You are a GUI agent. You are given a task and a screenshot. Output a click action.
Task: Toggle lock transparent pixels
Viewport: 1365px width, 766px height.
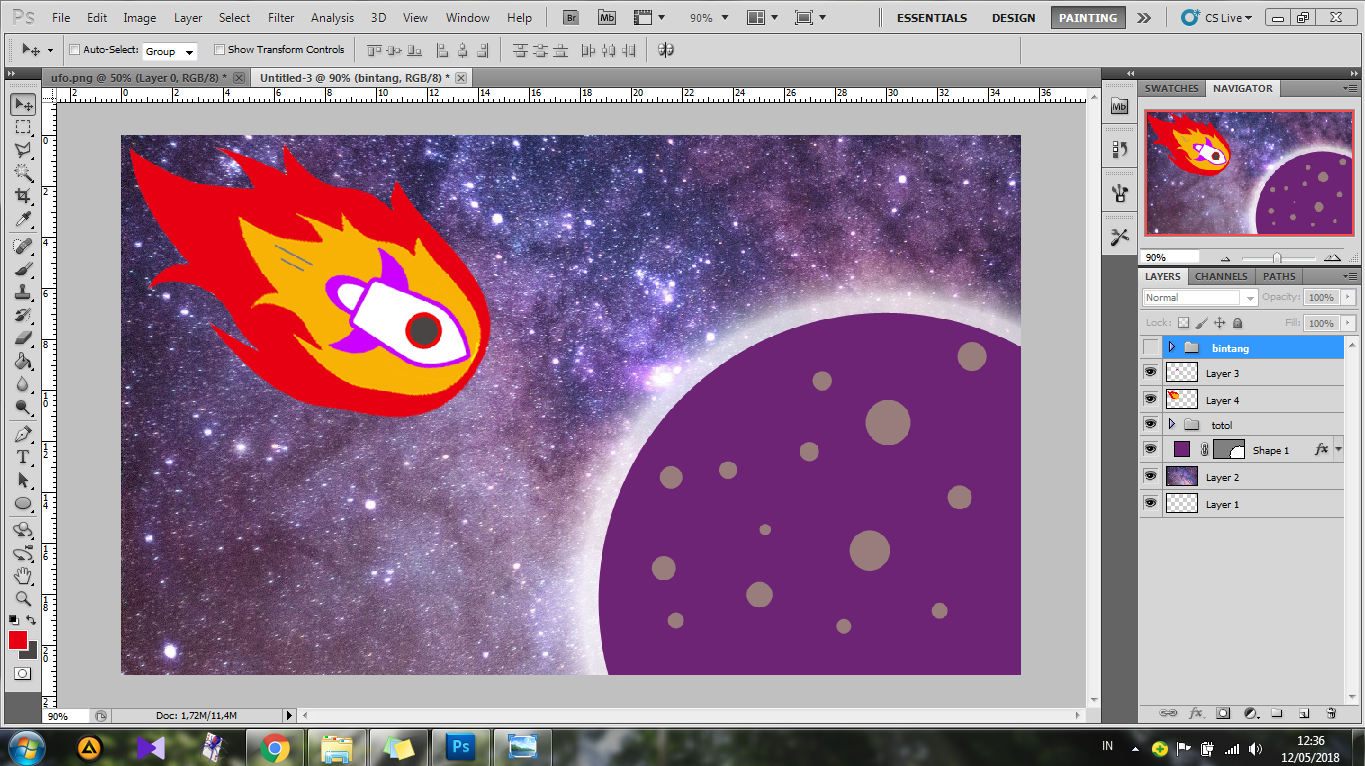click(1184, 323)
